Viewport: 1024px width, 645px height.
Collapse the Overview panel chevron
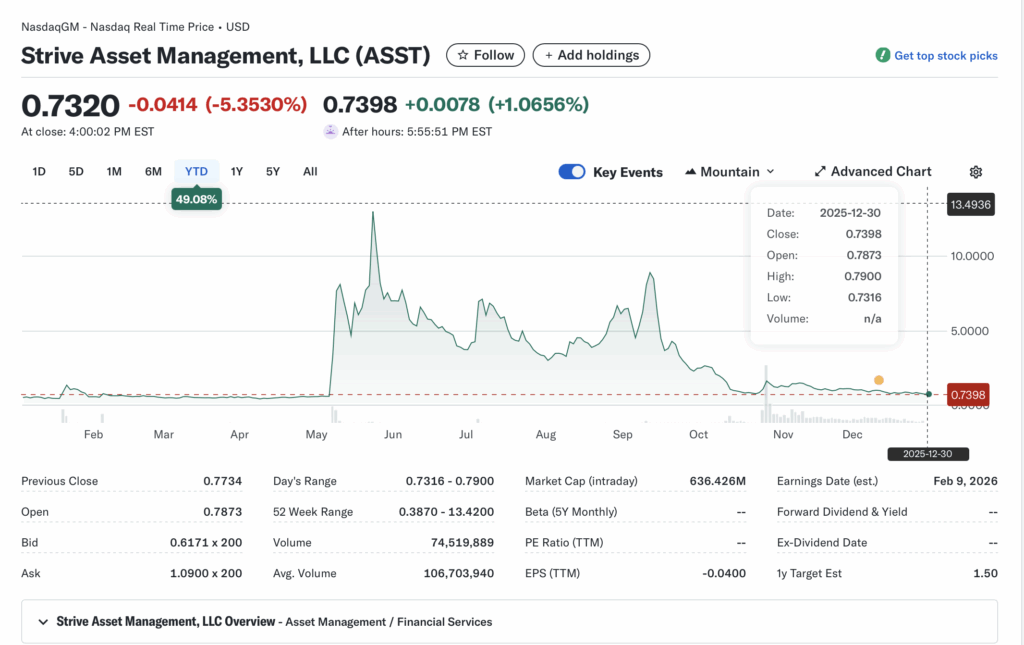pos(43,621)
